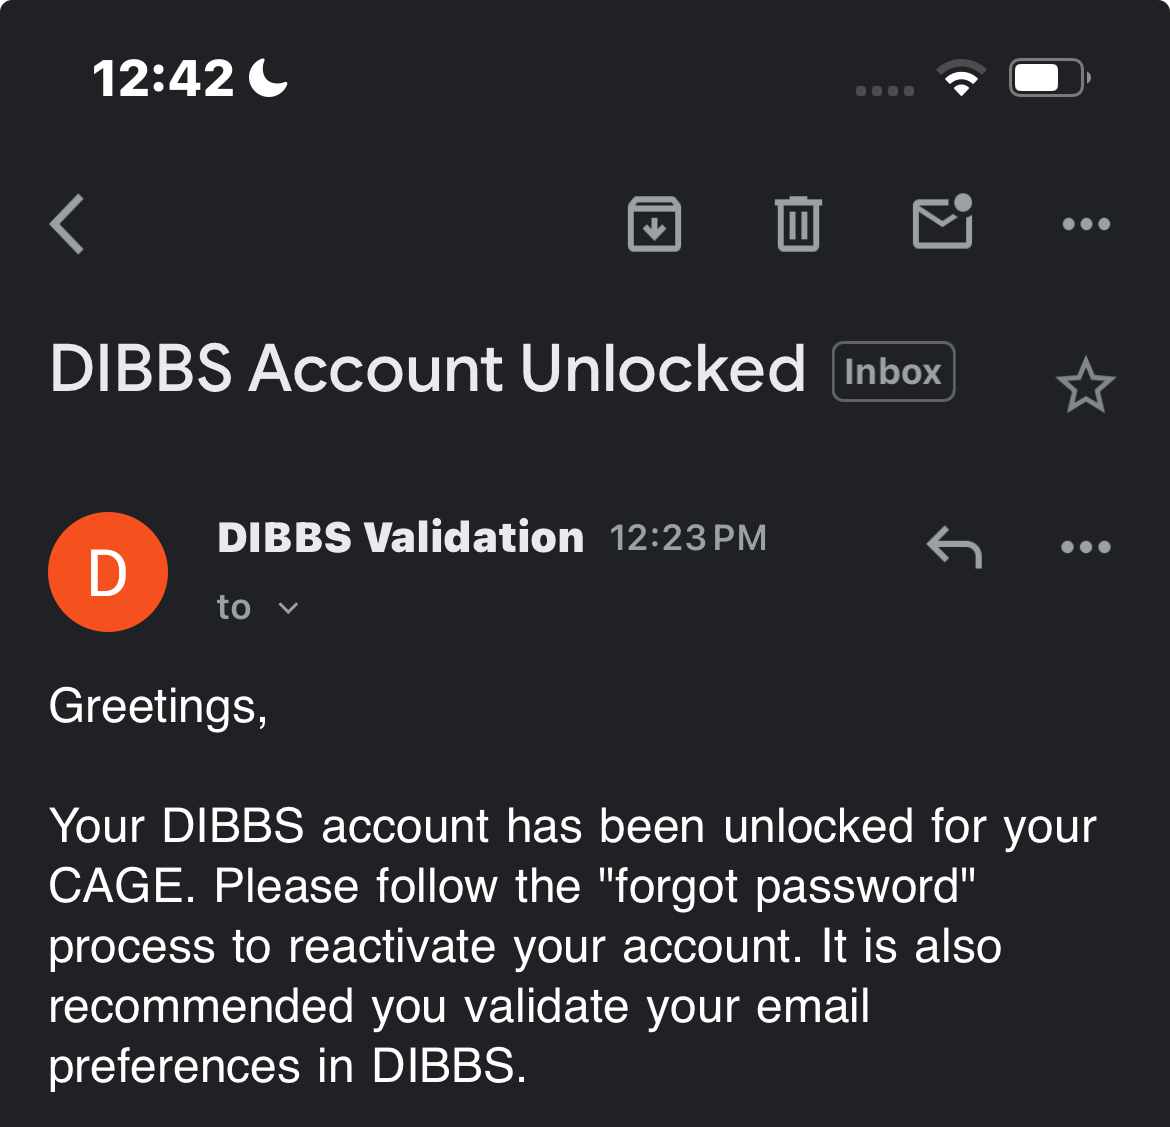The image size is (1170, 1127).
Task: Delete the DIBBS email
Action: [x=797, y=224]
